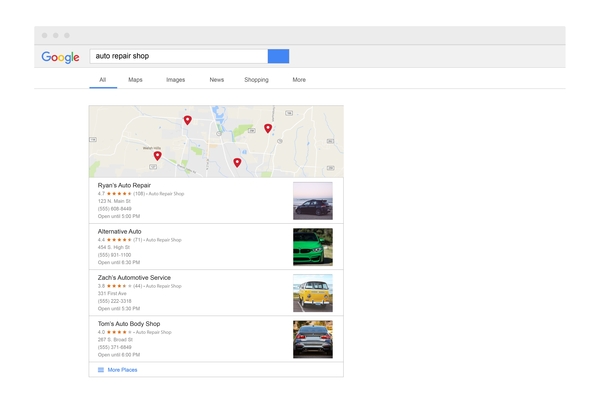This screenshot has width=600, height=413.
Task: Open the Alternative Auto listing title
Action: tap(119, 231)
